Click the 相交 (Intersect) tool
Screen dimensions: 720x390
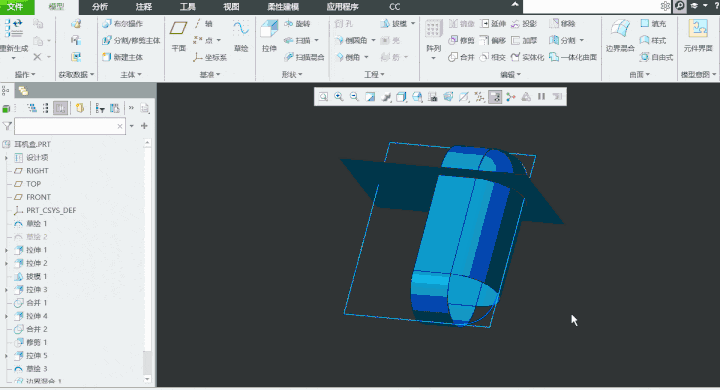(x=493, y=57)
